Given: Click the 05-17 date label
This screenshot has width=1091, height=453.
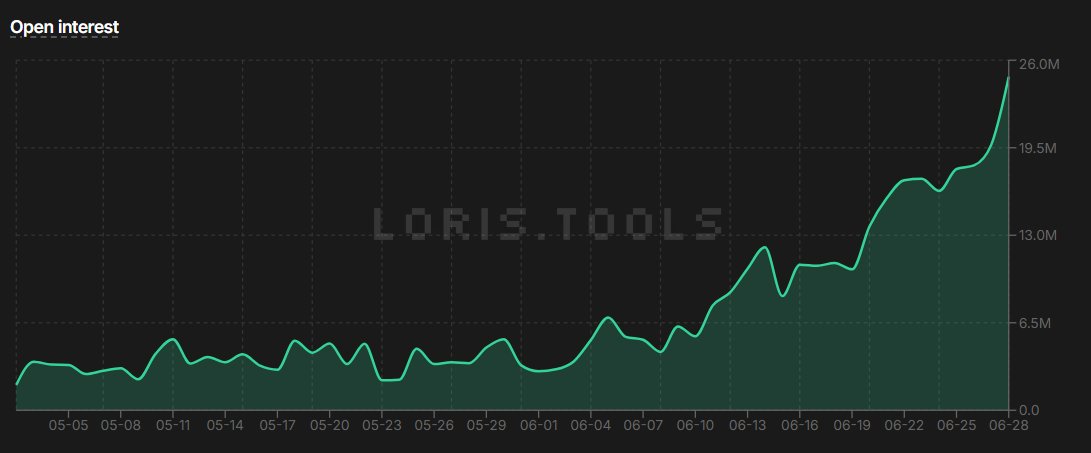Looking at the screenshot, I should click(277, 424).
